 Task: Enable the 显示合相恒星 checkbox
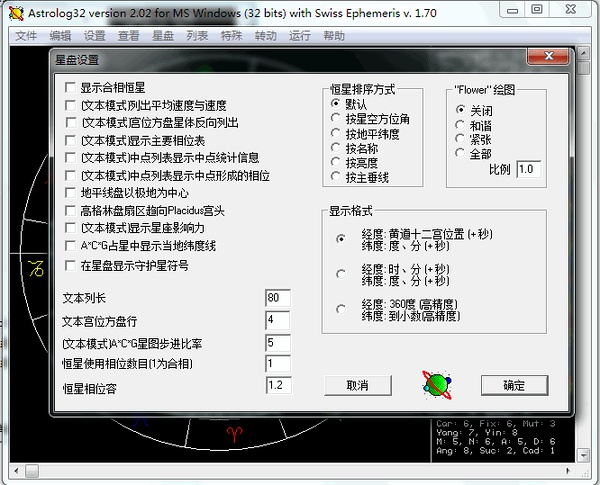[x=69, y=87]
